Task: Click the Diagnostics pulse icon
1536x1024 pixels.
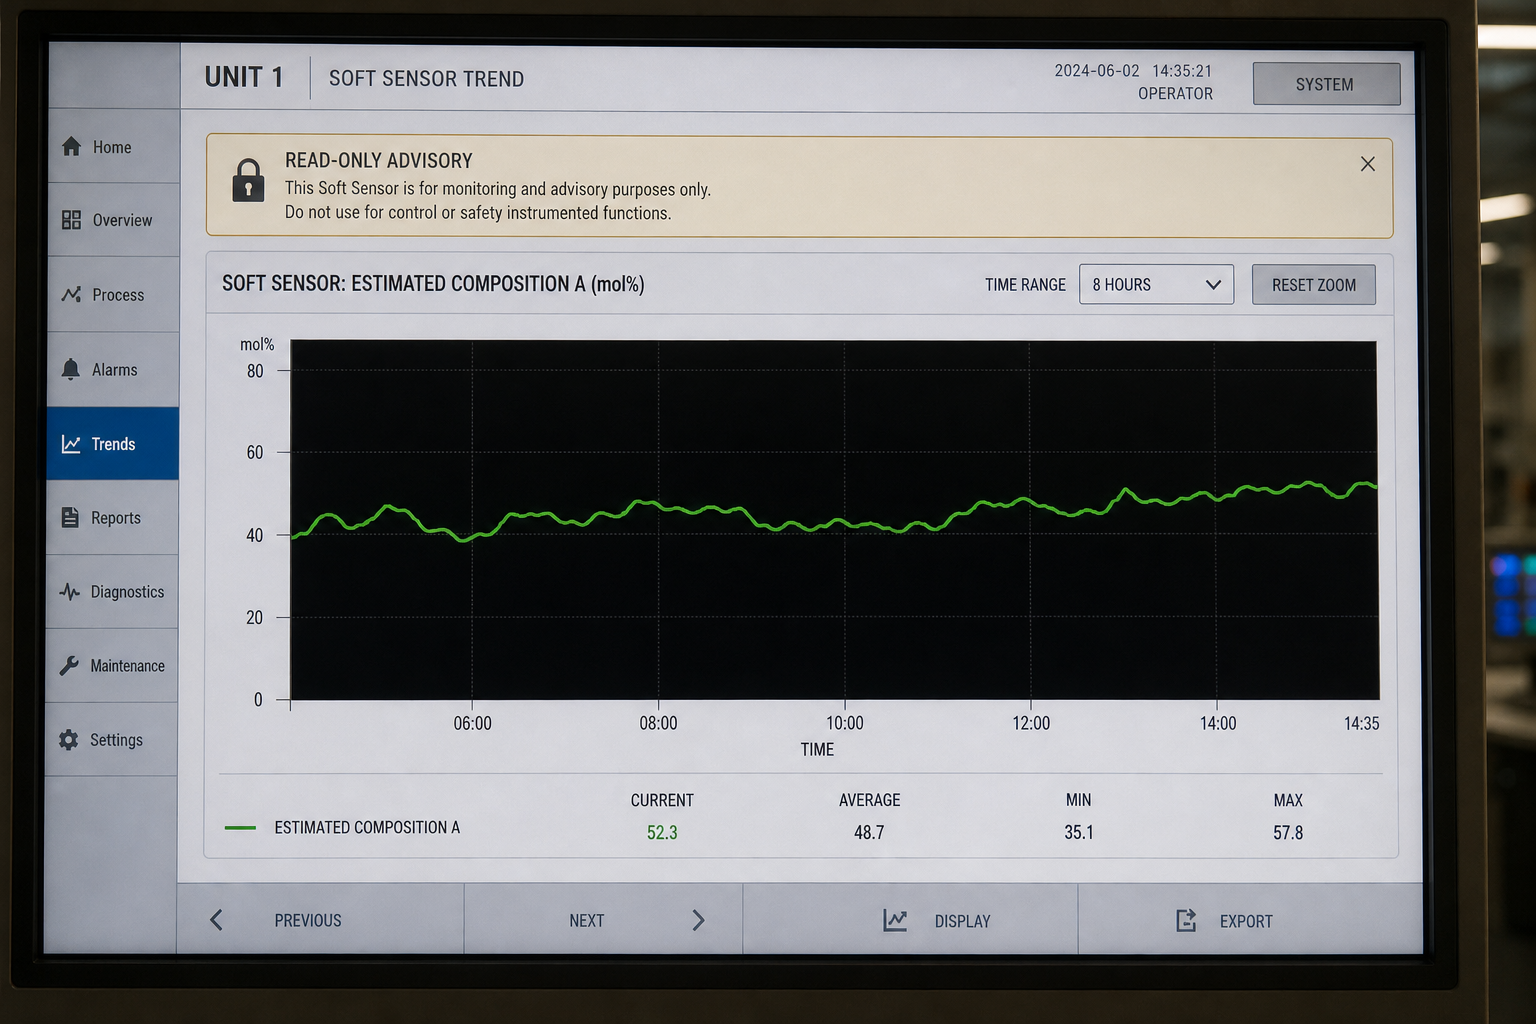Action: tap(69, 591)
